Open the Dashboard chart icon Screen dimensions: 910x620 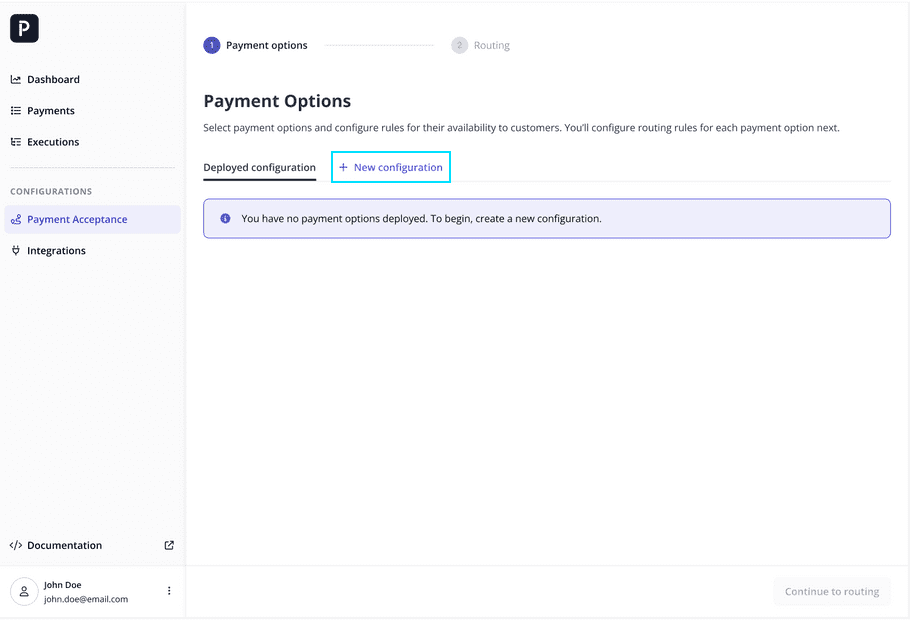pos(16,80)
